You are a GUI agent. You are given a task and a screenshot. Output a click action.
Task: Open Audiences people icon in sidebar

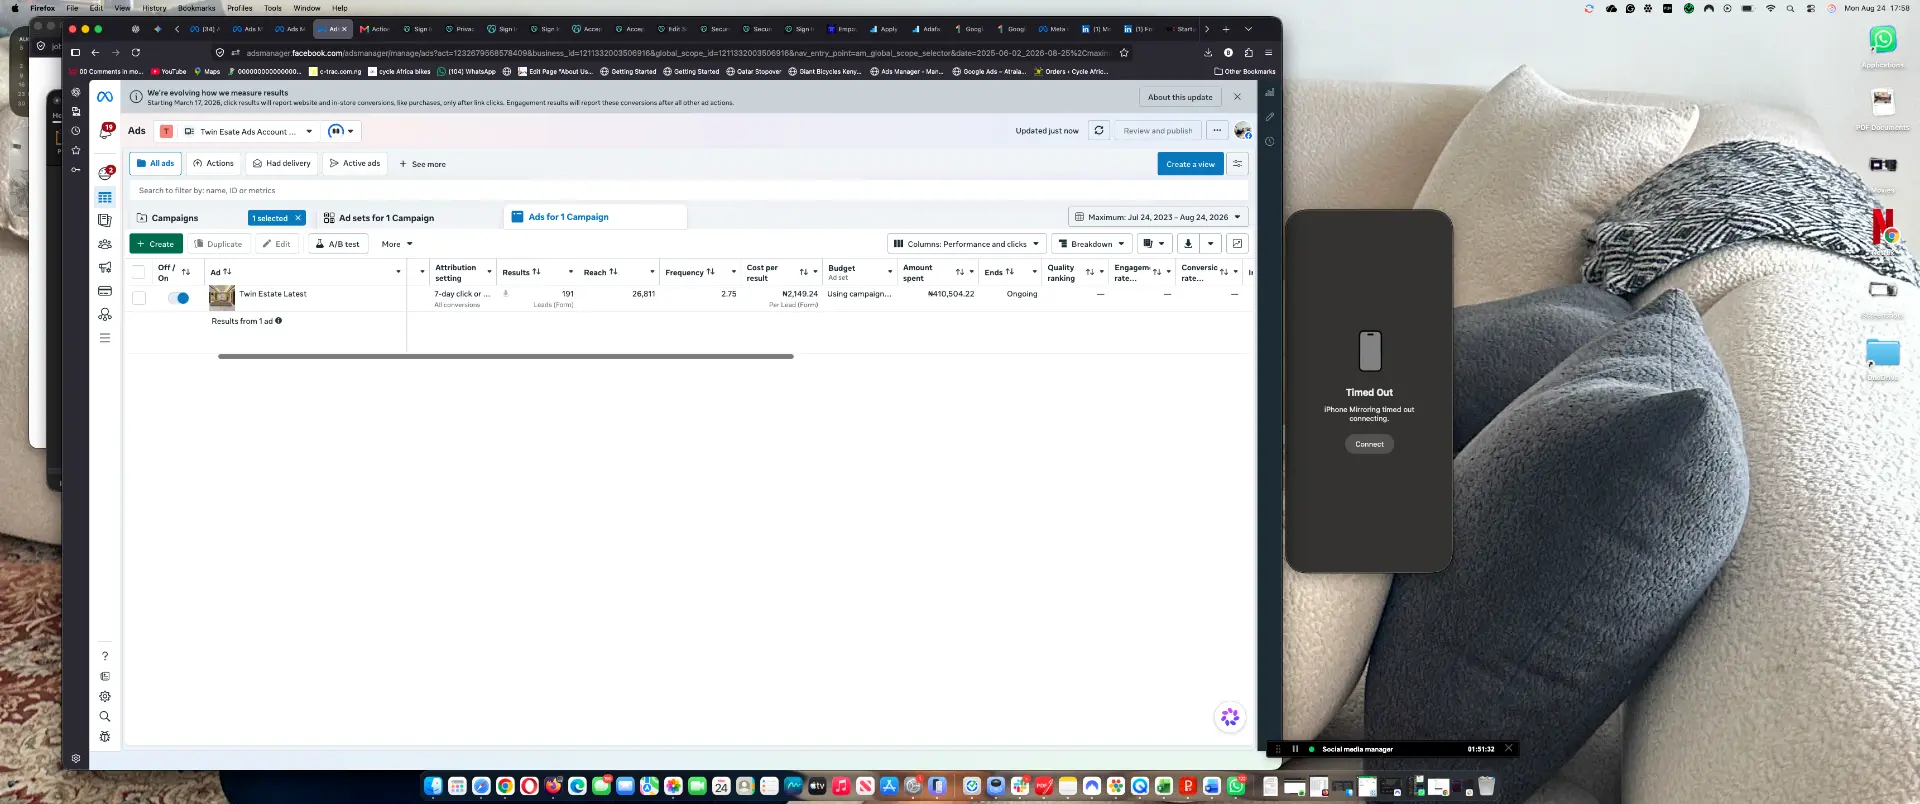pyautogui.click(x=105, y=244)
